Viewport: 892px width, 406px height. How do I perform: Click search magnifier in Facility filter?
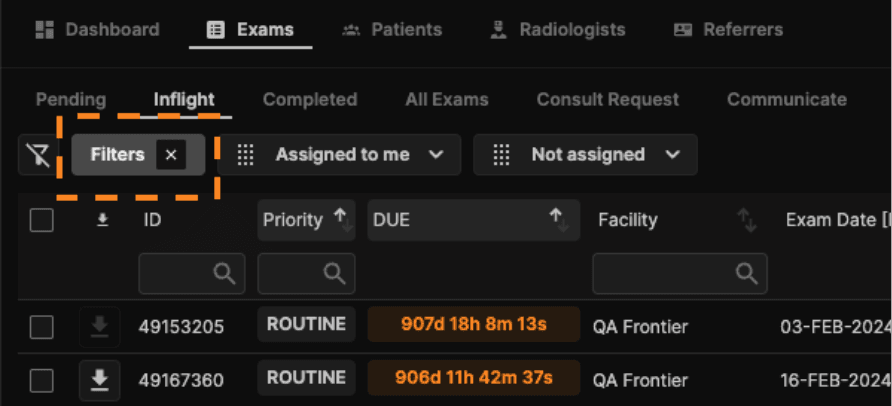[746, 274]
